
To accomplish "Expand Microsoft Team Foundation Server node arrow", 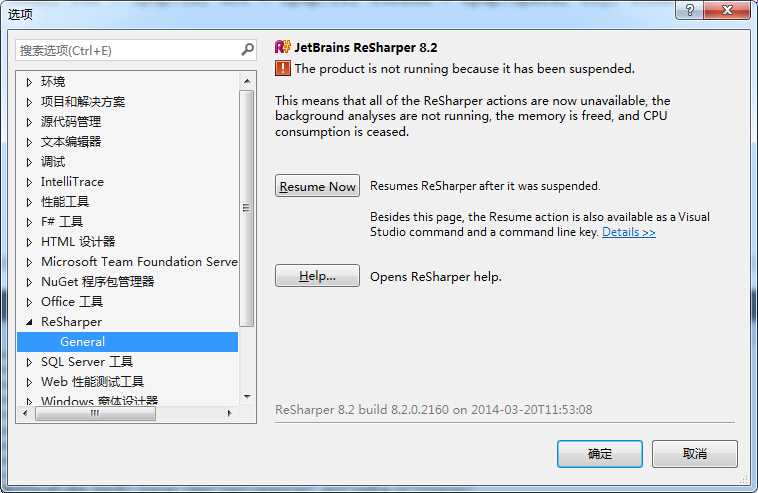I will tap(29, 262).
